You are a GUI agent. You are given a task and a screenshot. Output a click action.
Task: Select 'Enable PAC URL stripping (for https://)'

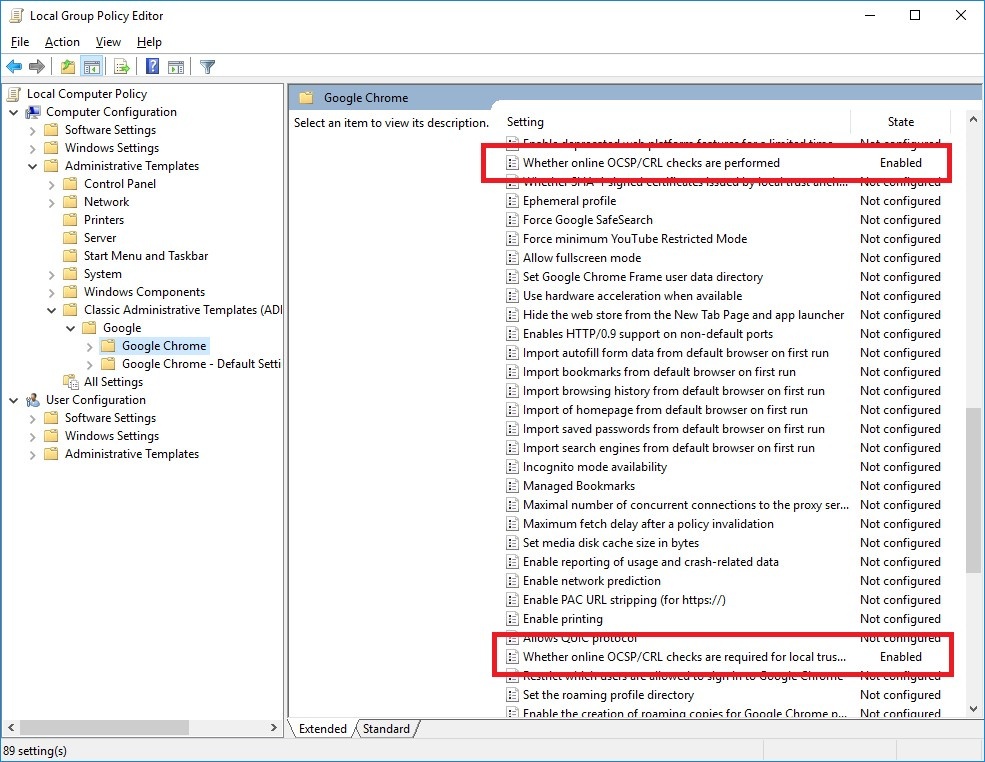pos(727,600)
